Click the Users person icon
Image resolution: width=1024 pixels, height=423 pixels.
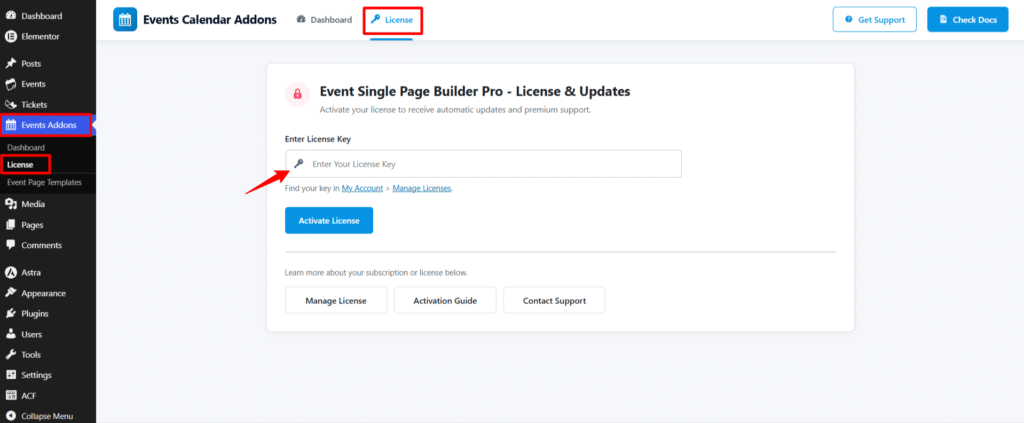pyautogui.click(x=10, y=334)
